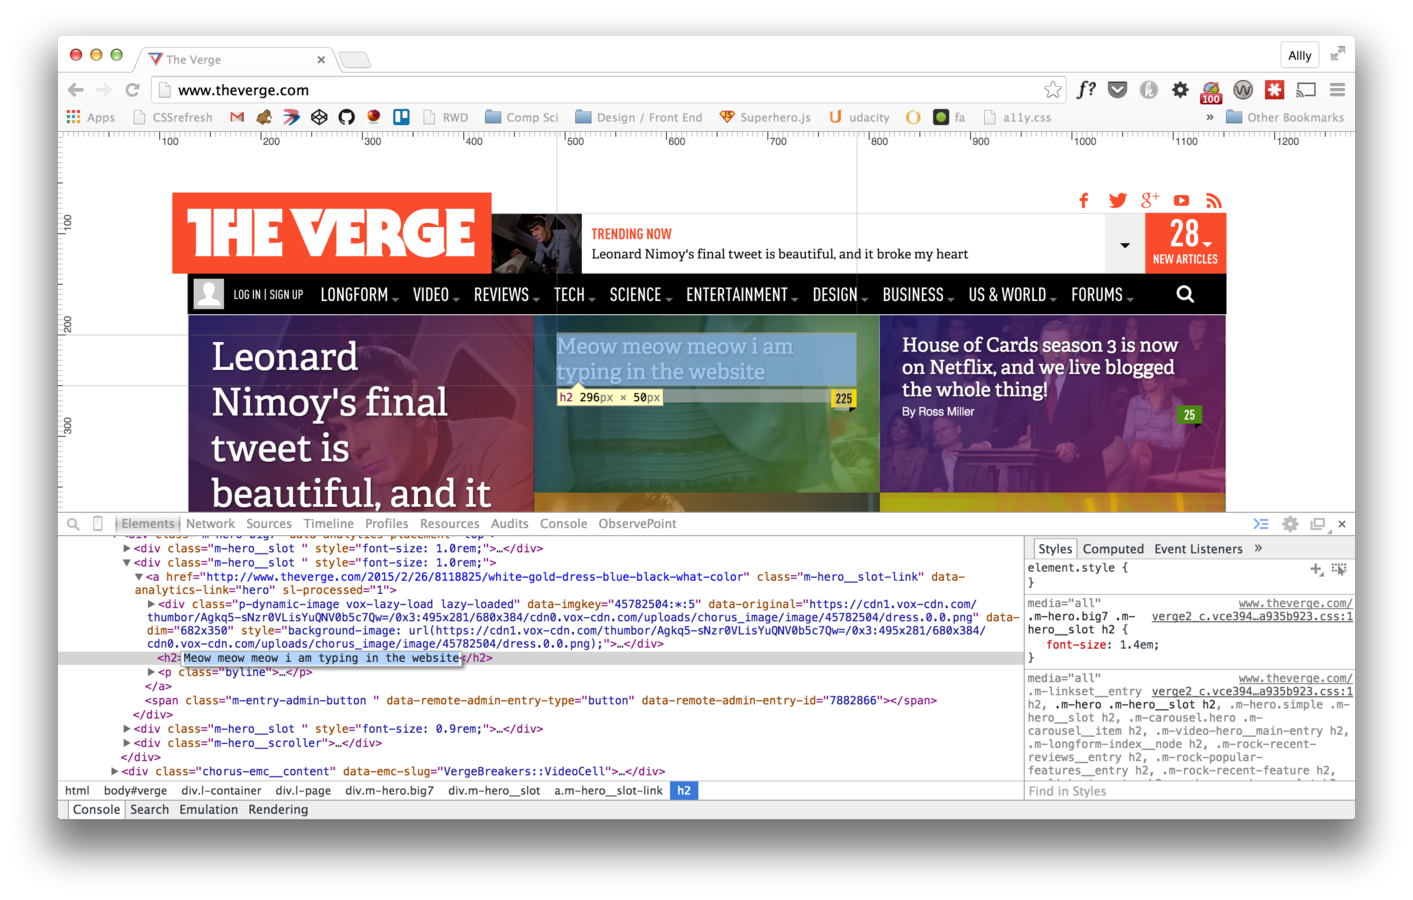Expand the byline paragraph node

pos(151,672)
